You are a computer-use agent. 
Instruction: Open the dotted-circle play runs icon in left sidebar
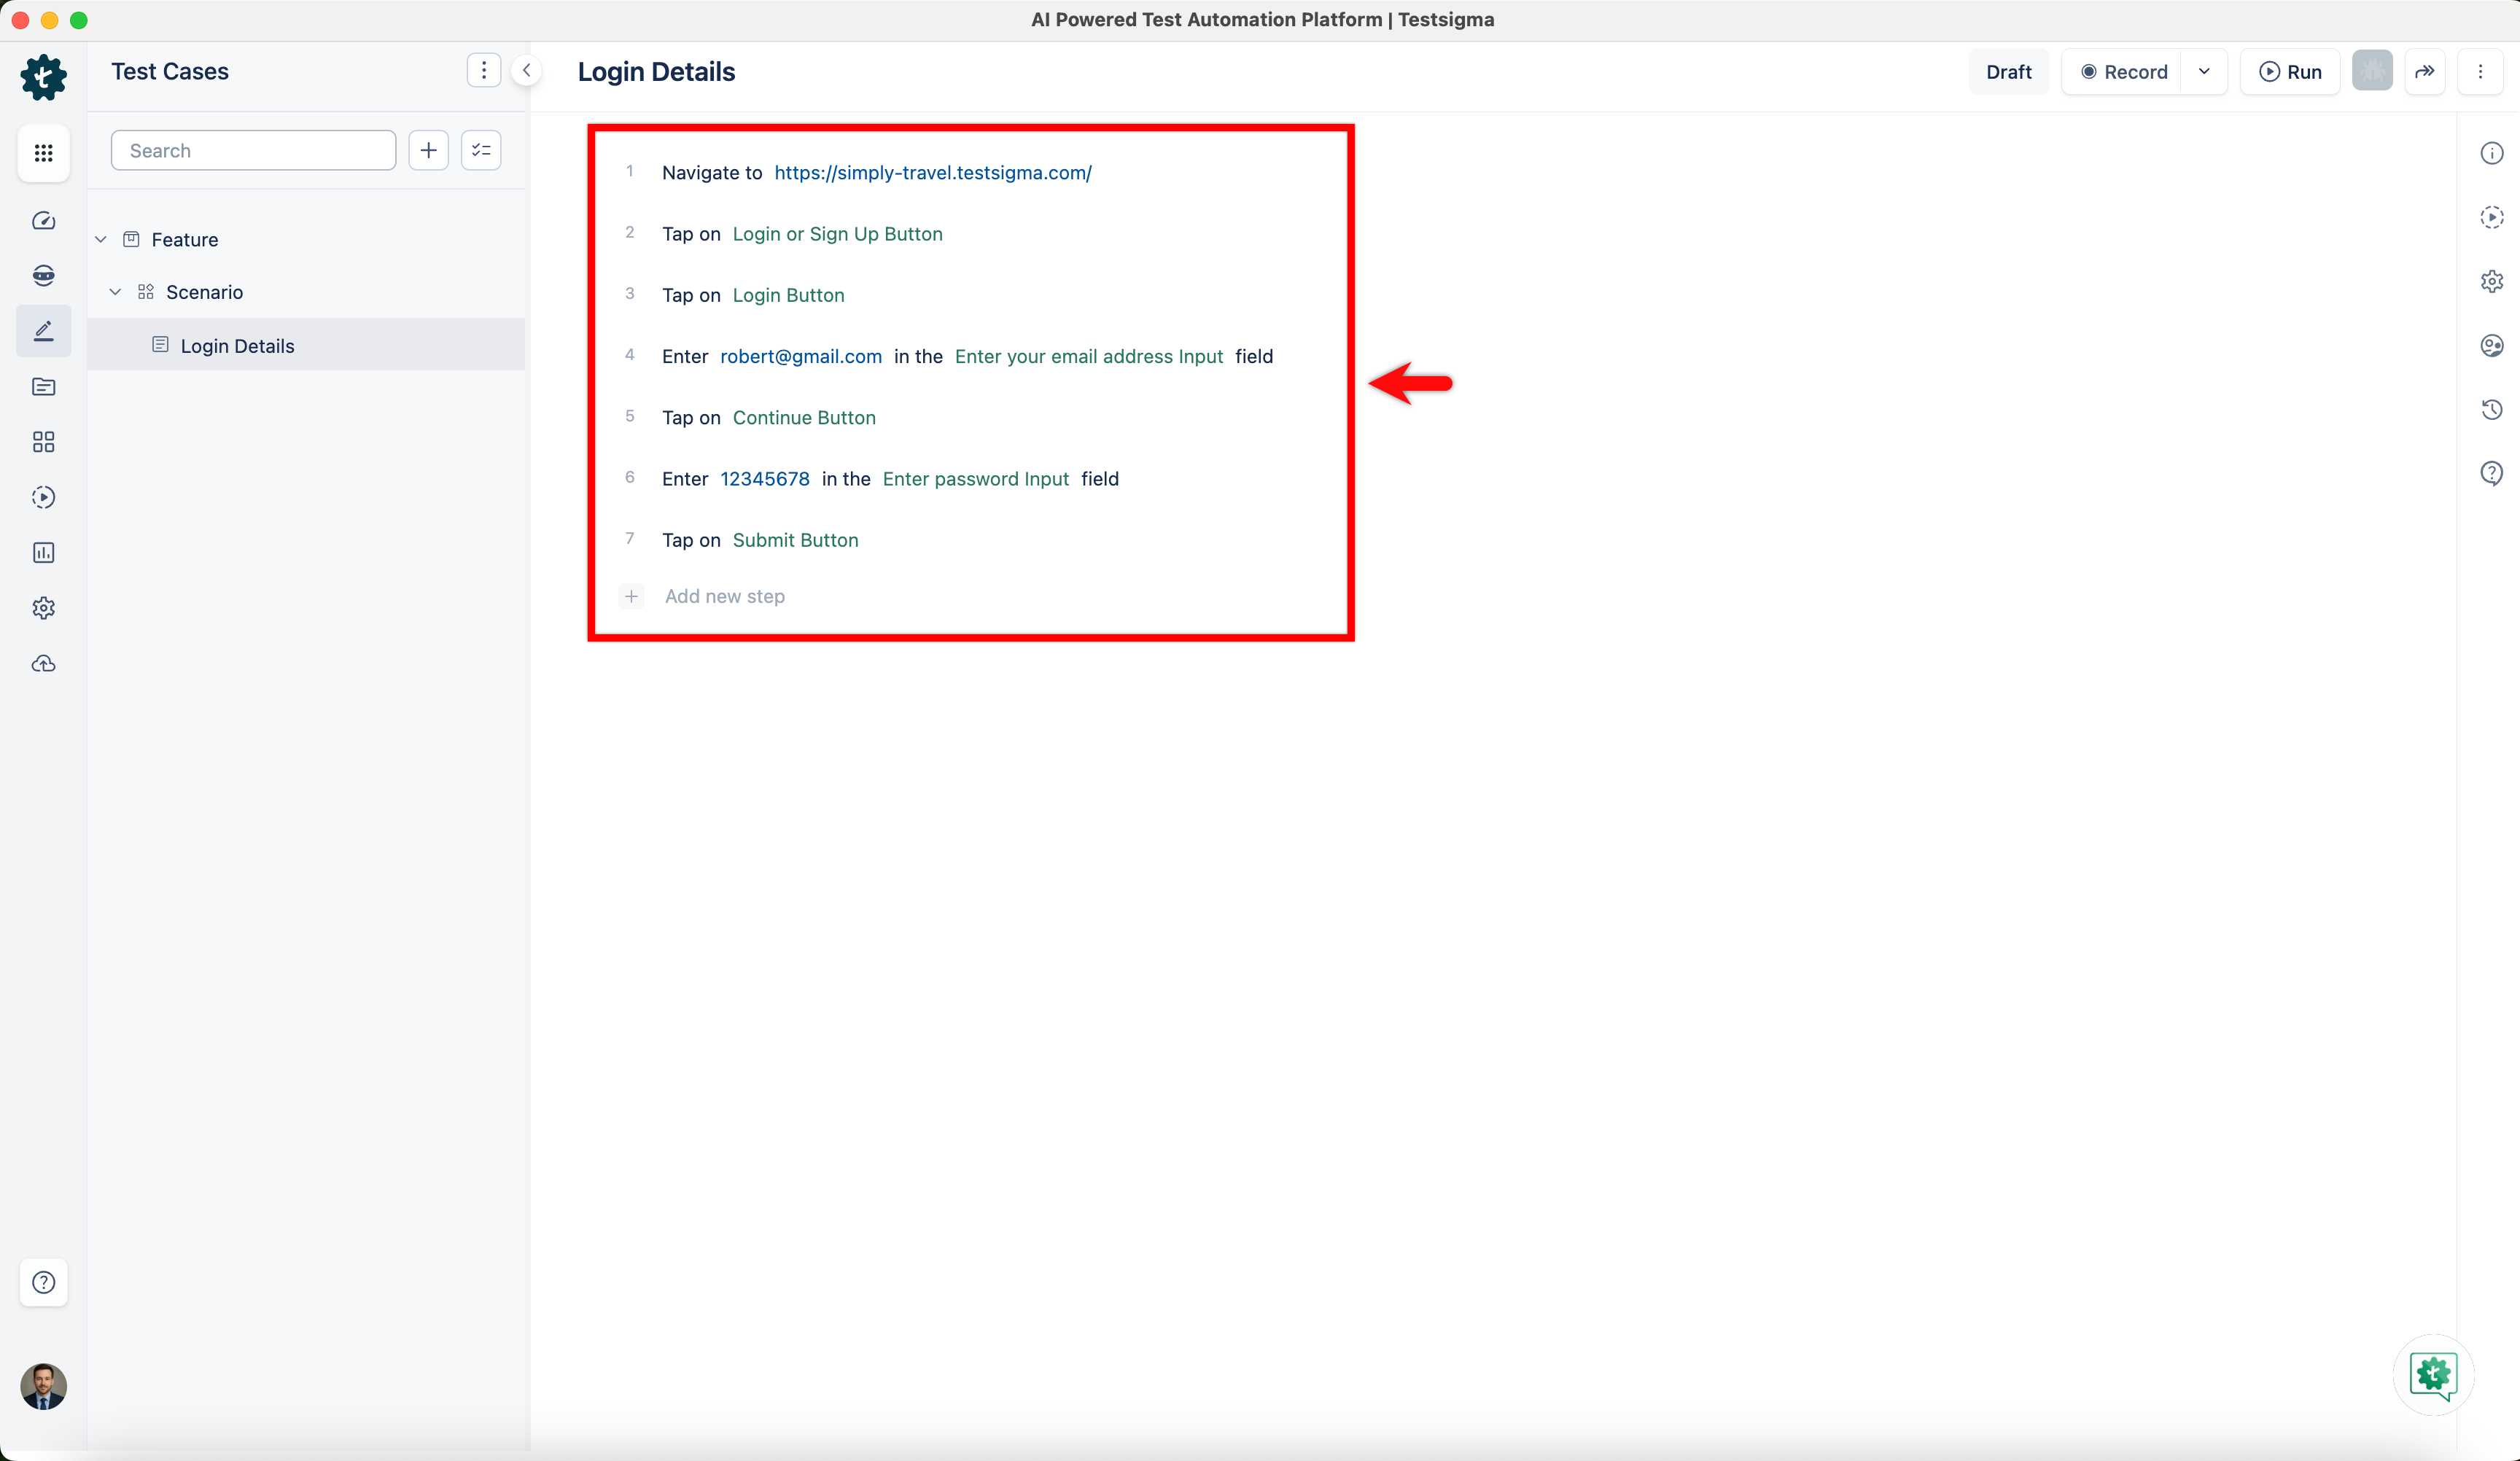(43, 497)
